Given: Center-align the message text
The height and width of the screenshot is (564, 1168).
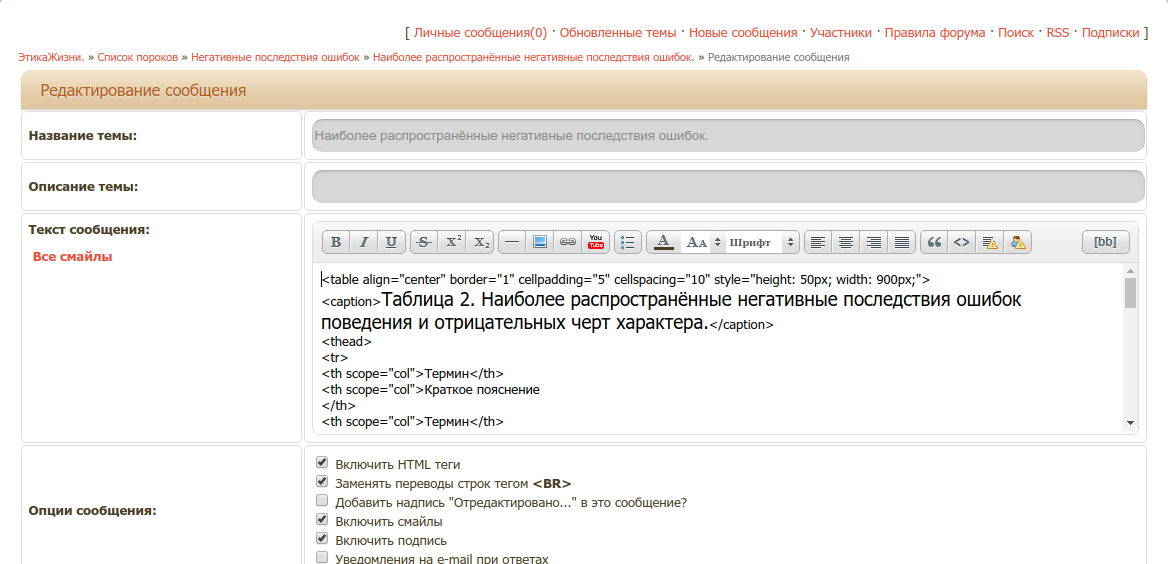Looking at the screenshot, I should (x=846, y=242).
